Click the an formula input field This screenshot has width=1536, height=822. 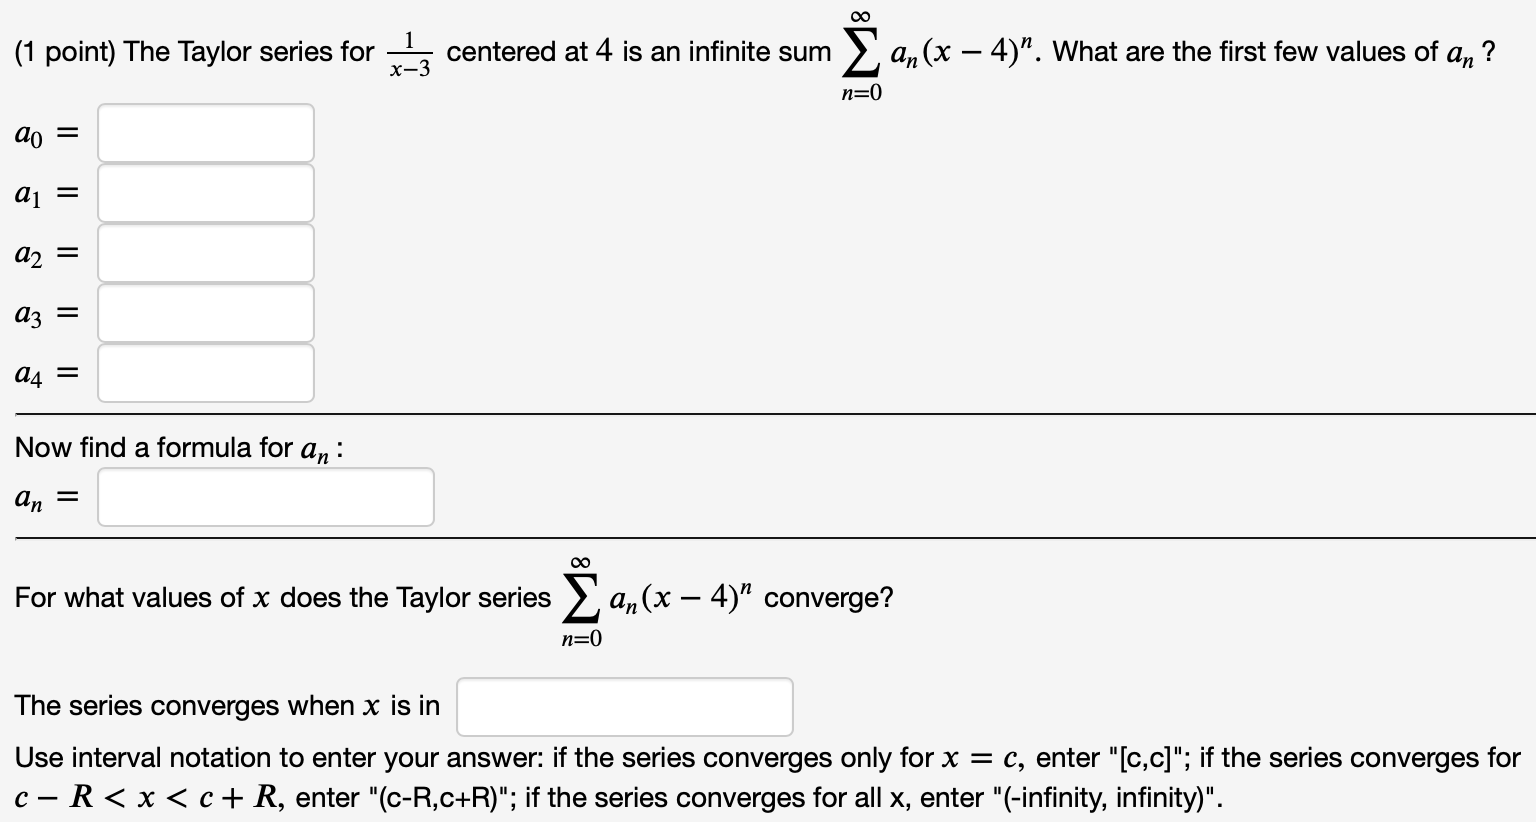[265, 496]
